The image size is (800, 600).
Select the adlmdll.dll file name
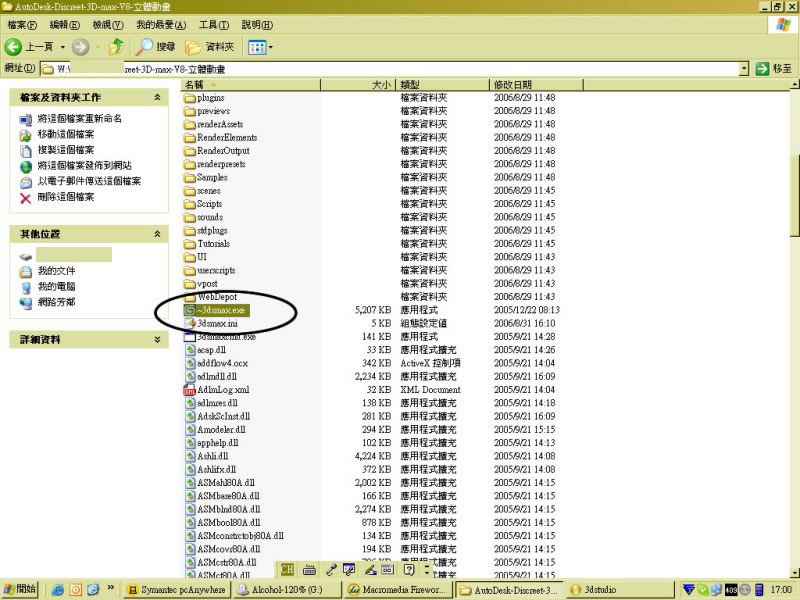217,377
